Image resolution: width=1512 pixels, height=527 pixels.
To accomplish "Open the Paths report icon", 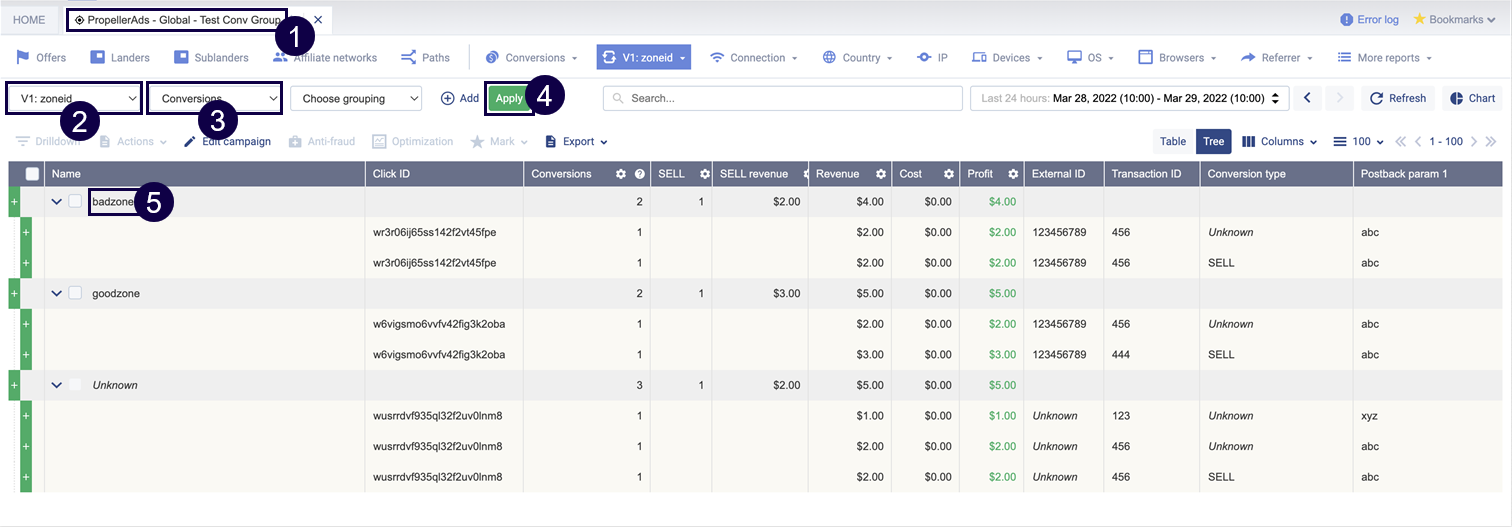I will (408, 58).
